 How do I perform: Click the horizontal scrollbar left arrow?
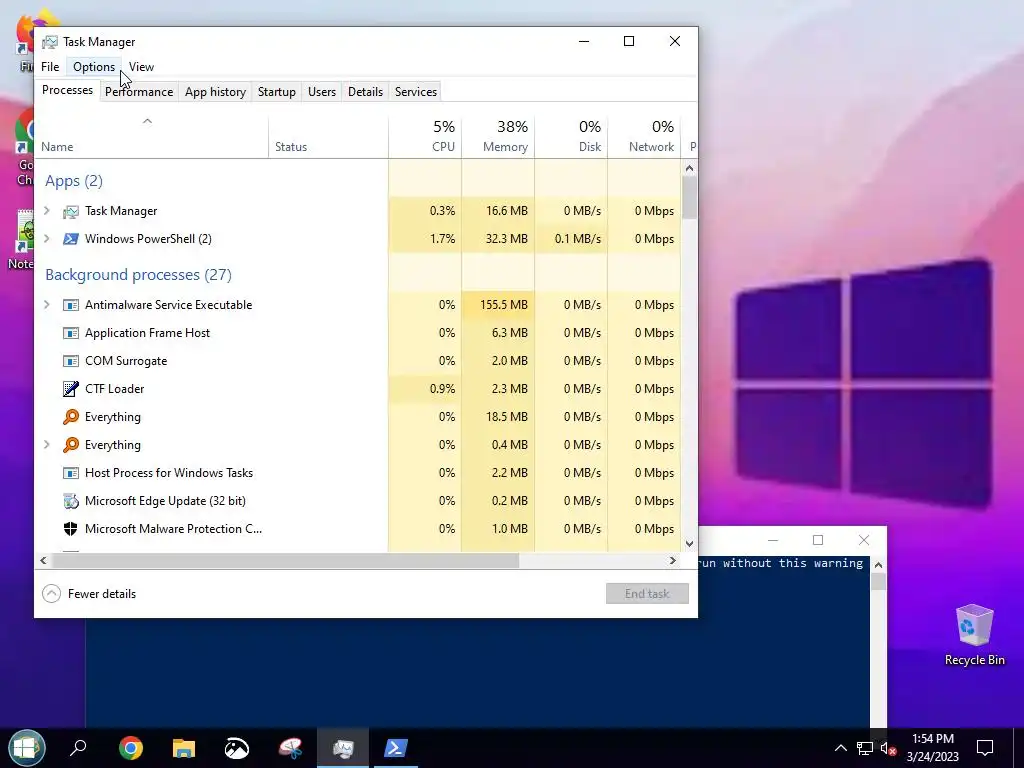click(43, 560)
